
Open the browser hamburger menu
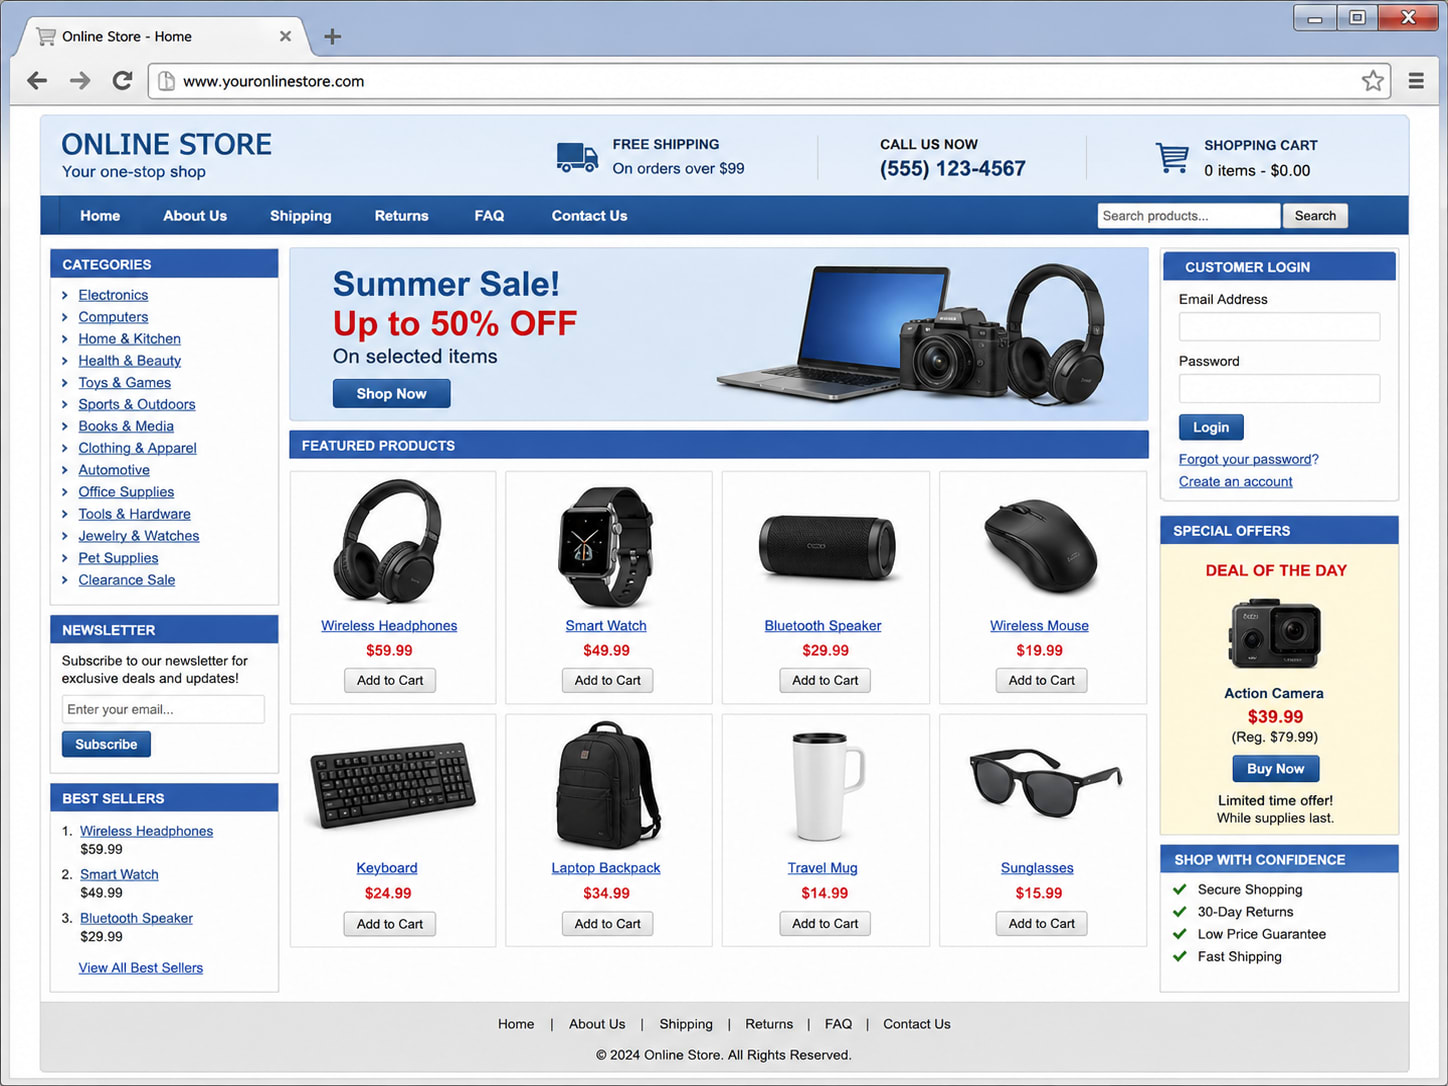(1416, 81)
